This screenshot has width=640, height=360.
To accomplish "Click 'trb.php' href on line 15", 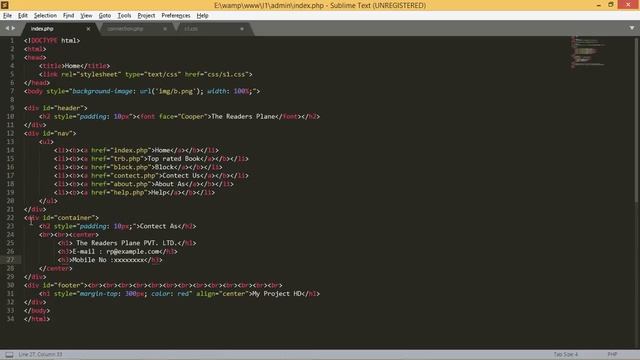I will point(127,158).
